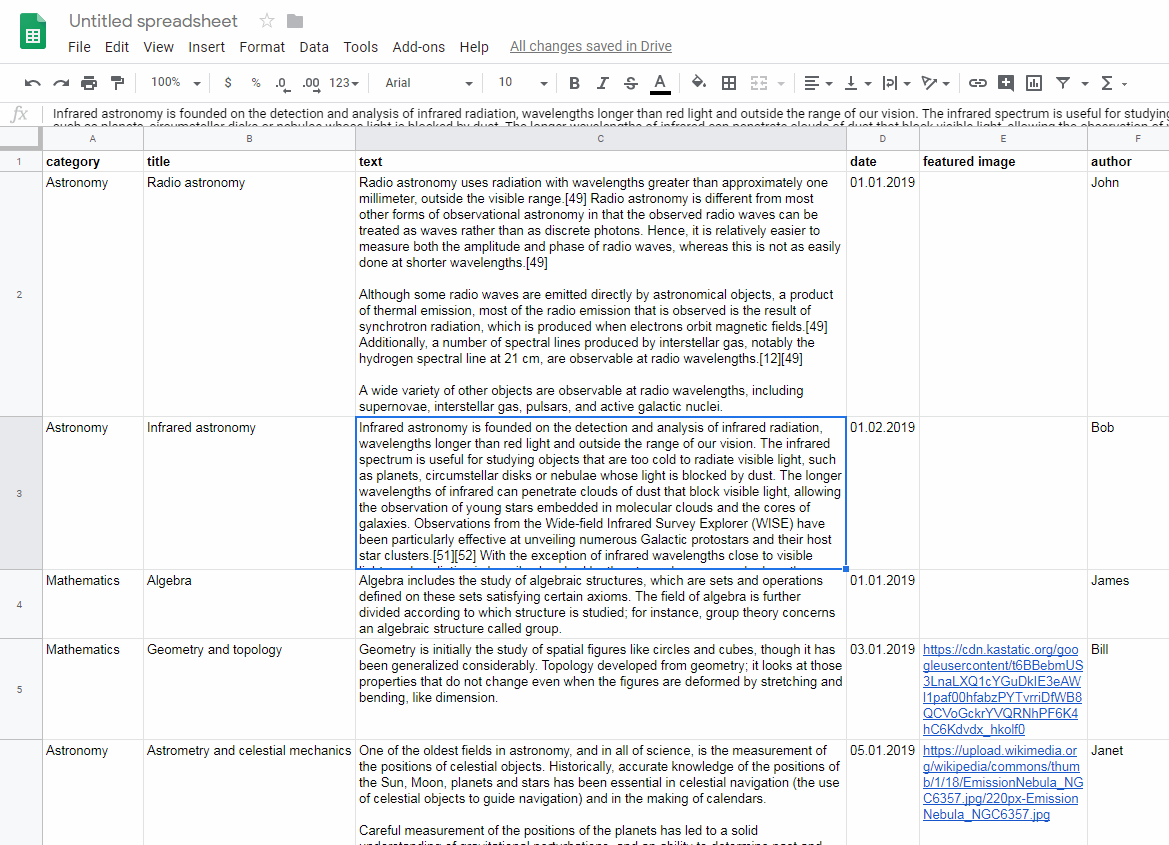Screen dimensions: 1169x845
Task: Select the Paint format tool
Action: (117, 83)
